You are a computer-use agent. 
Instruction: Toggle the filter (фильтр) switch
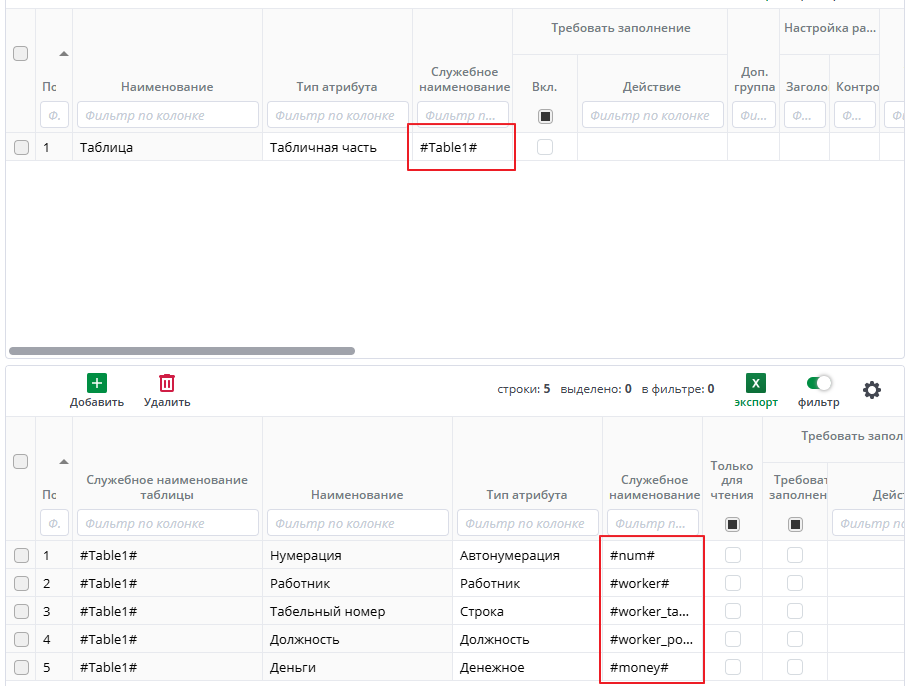(819, 383)
